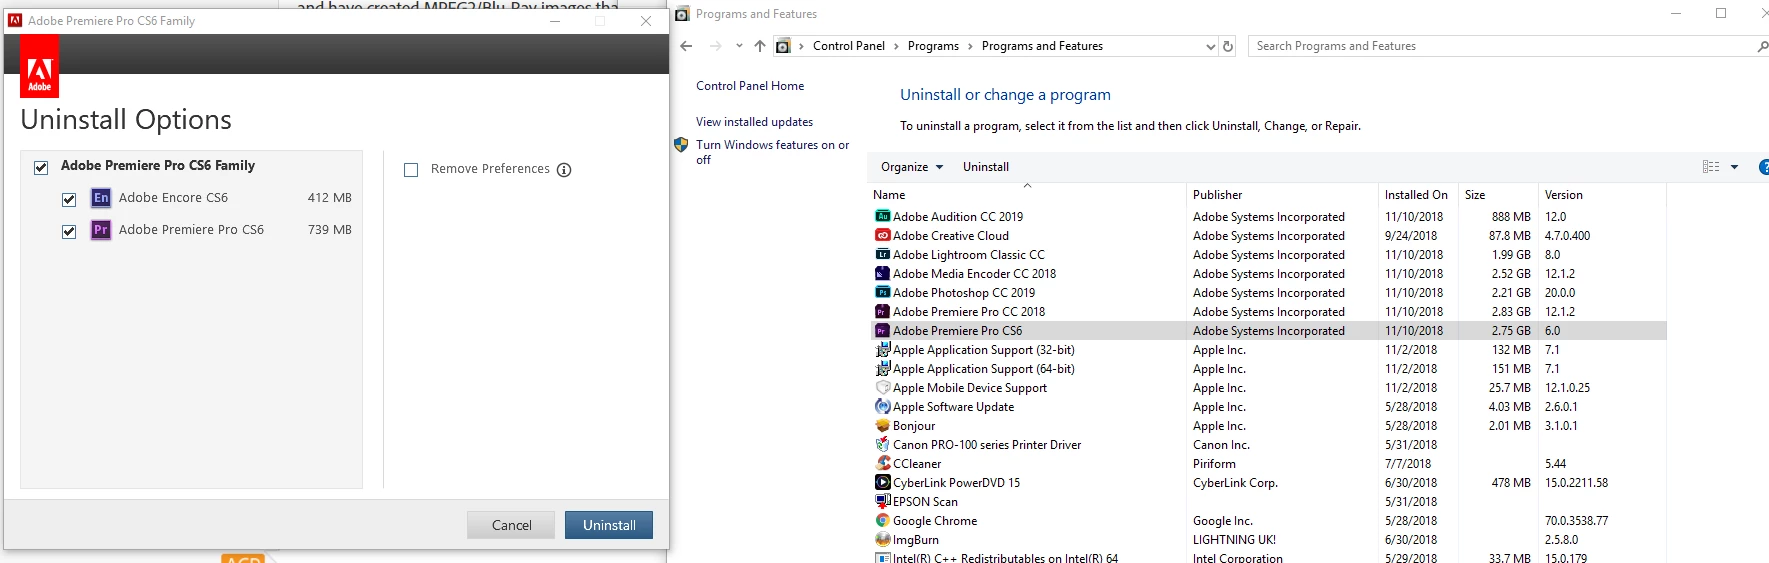Click the CyberLink PowerDVD 15 icon

[882, 482]
